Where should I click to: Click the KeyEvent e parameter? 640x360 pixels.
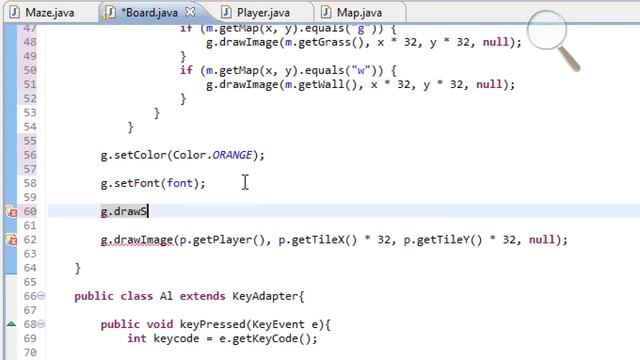click(x=284, y=324)
